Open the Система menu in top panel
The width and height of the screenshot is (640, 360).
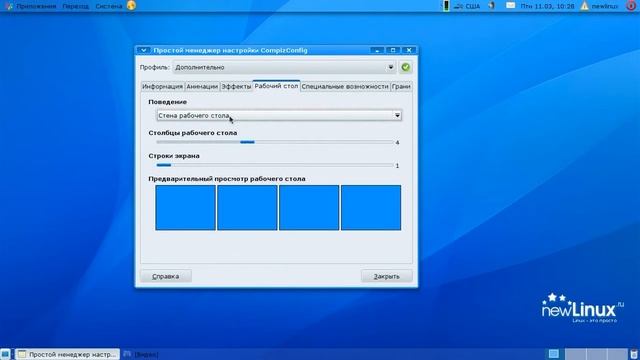[x=109, y=6]
